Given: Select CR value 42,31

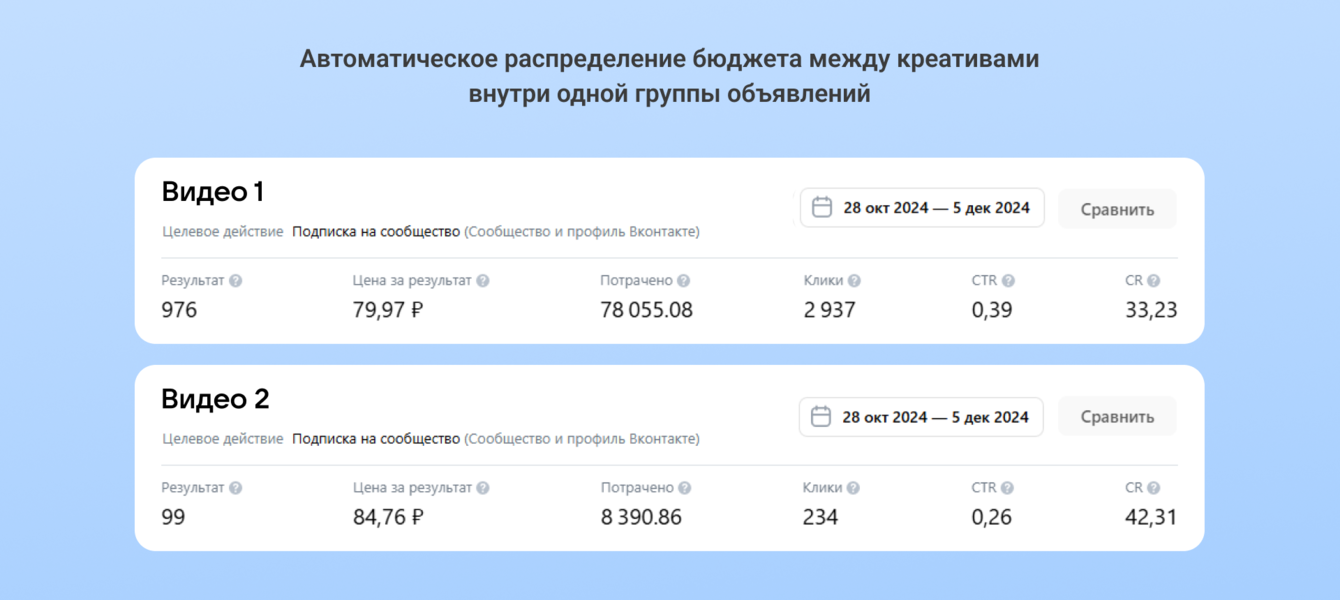Looking at the screenshot, I should 1151,517.
